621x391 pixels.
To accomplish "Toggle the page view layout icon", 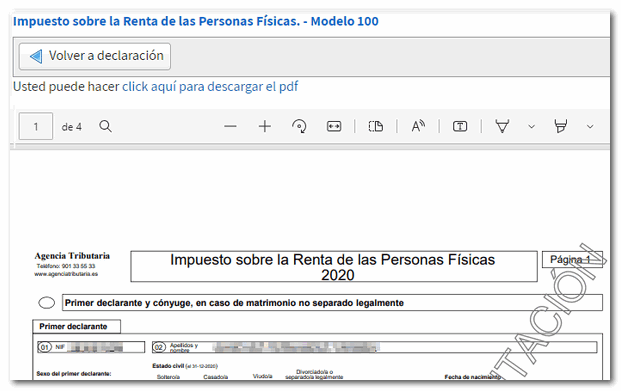I will [375, 126].
